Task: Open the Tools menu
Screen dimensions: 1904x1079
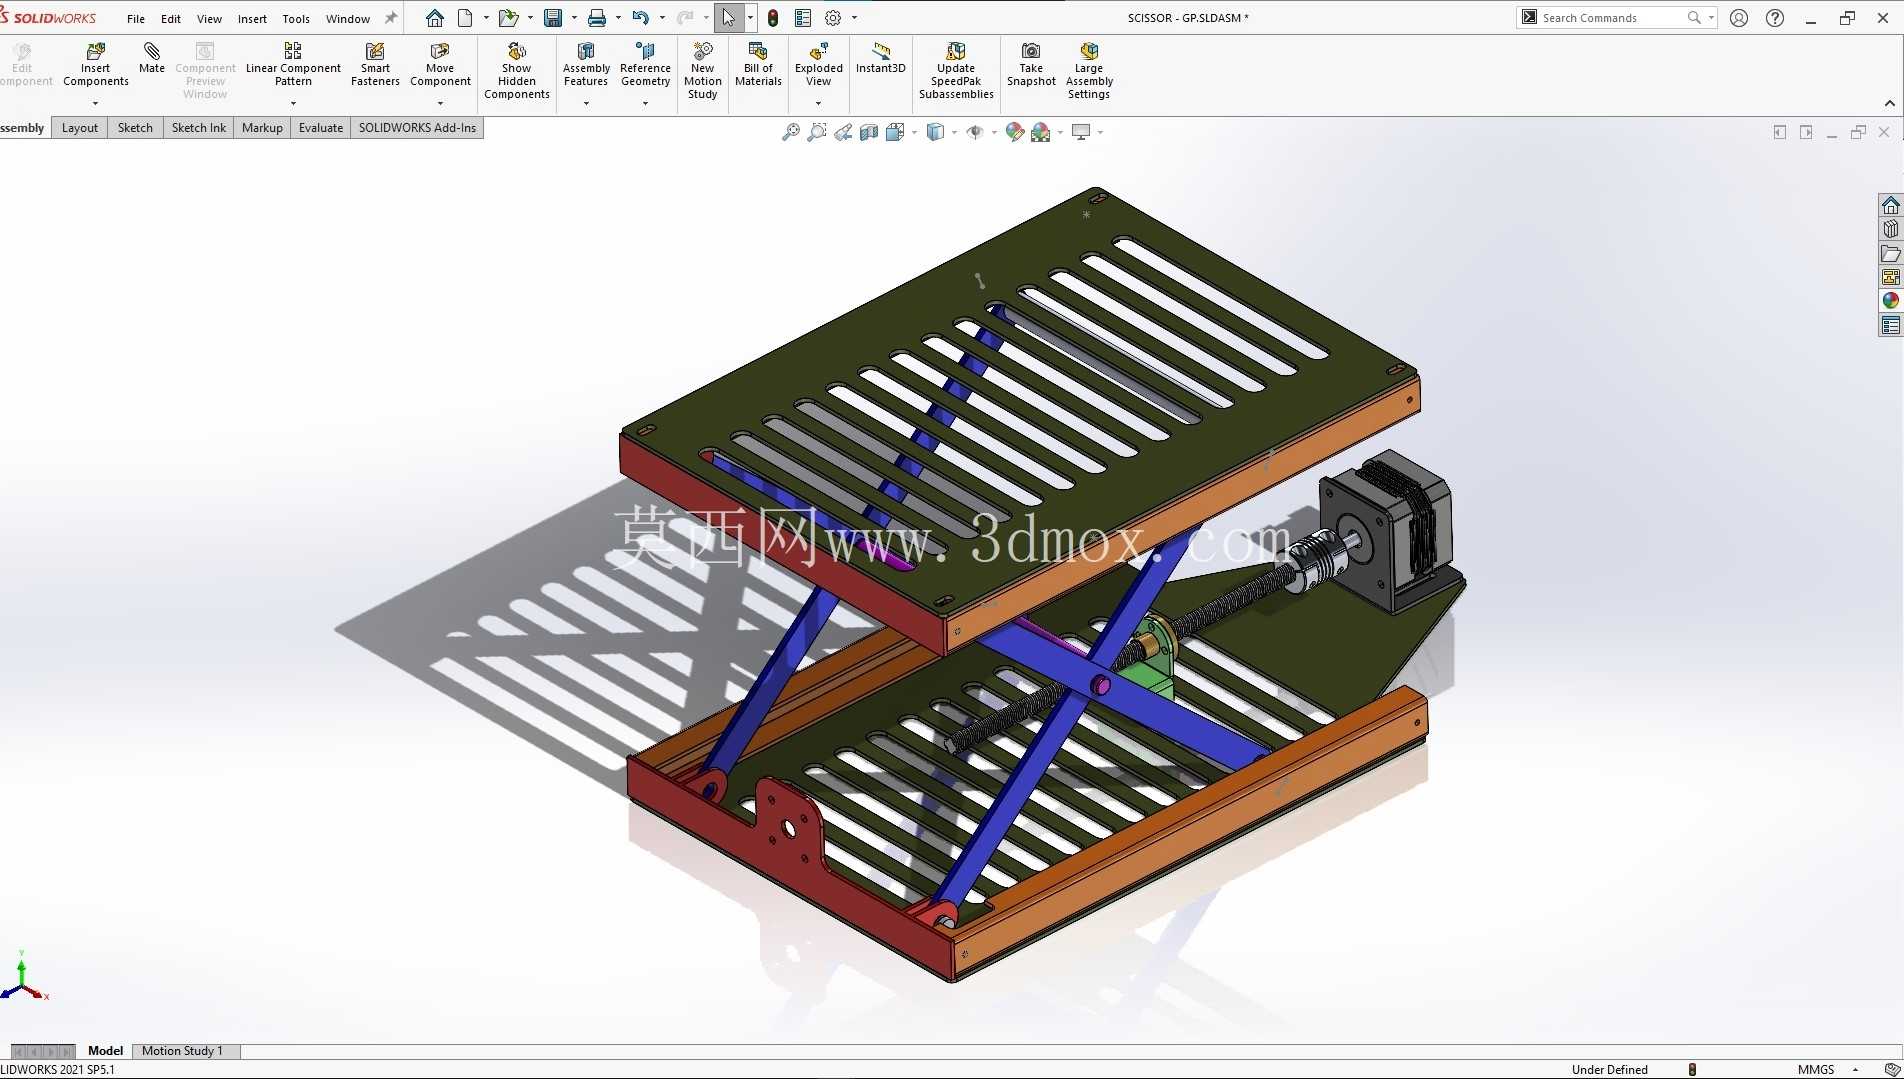Action: tap(296, 18)
